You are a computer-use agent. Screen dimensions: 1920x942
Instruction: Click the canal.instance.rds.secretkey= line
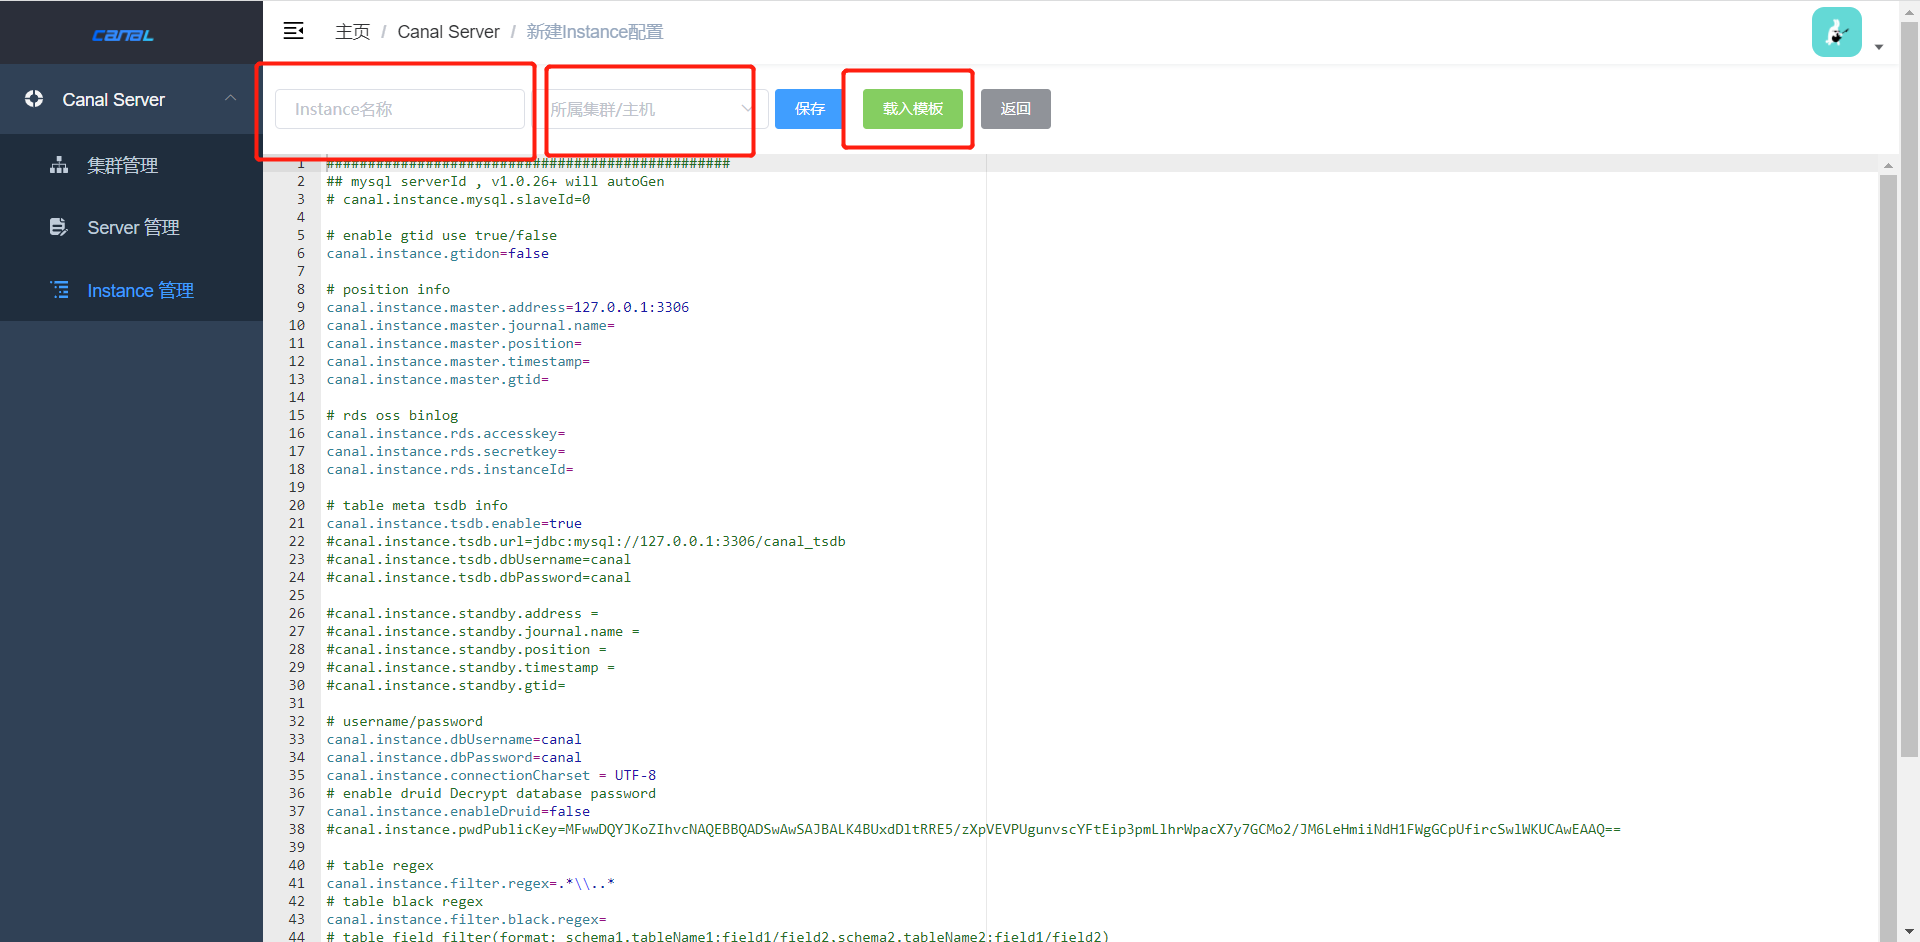click(x=446, y=451)
